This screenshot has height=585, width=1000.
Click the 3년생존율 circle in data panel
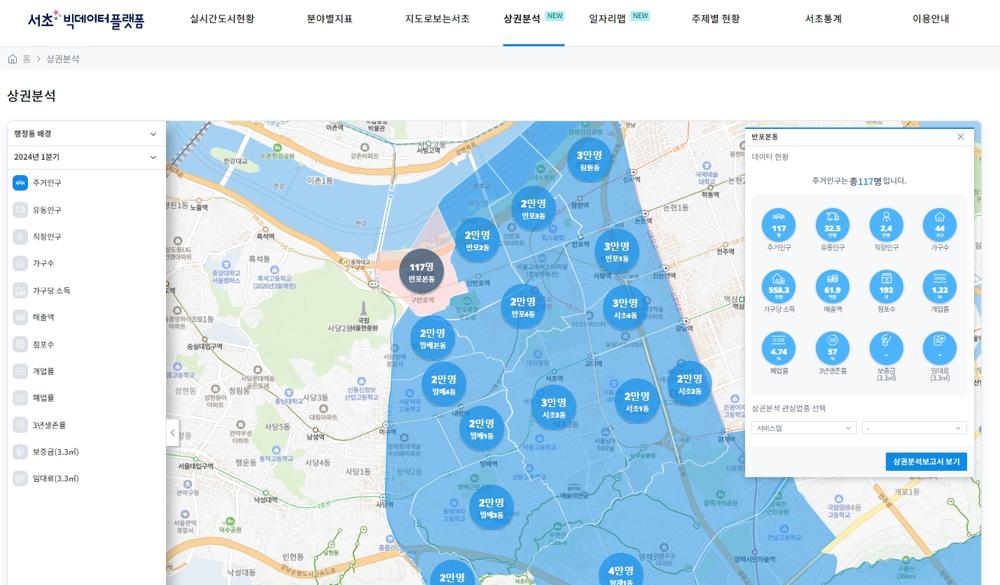pos(832,348)
